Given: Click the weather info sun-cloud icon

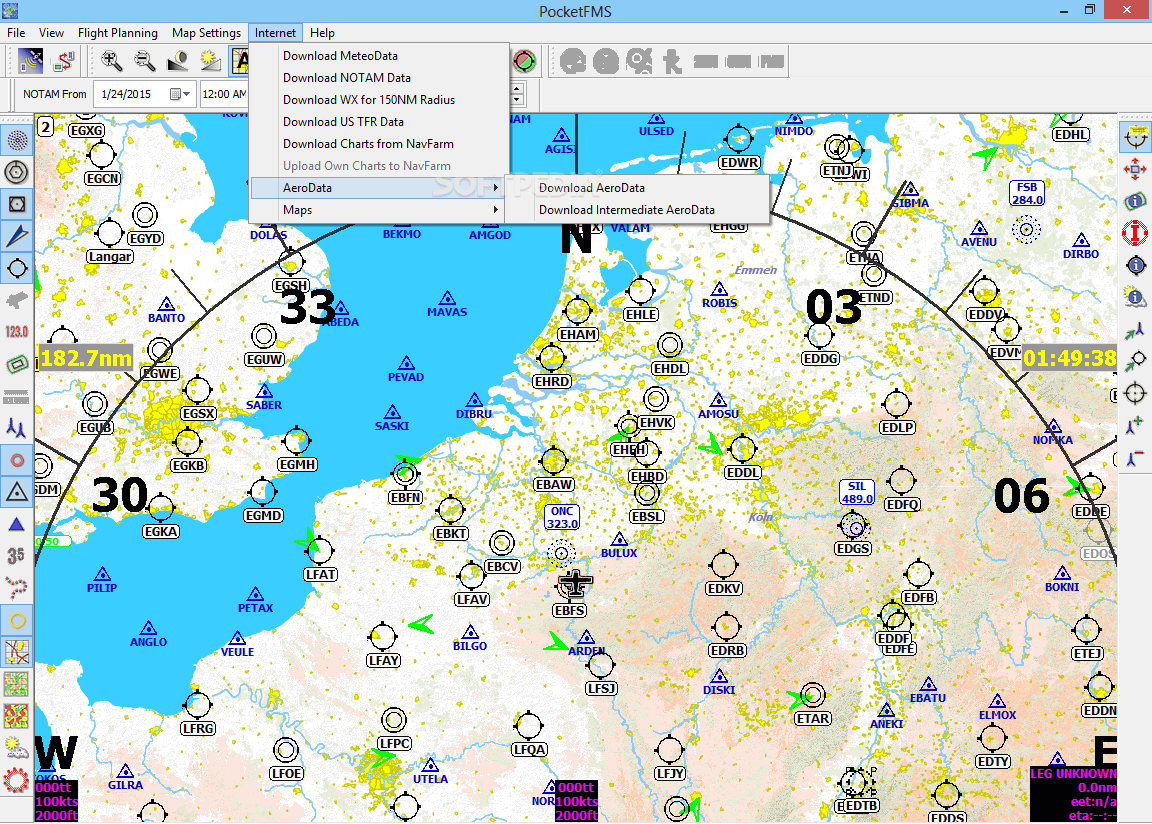Looking at the screenshot, I should [x=1135, y=297].
